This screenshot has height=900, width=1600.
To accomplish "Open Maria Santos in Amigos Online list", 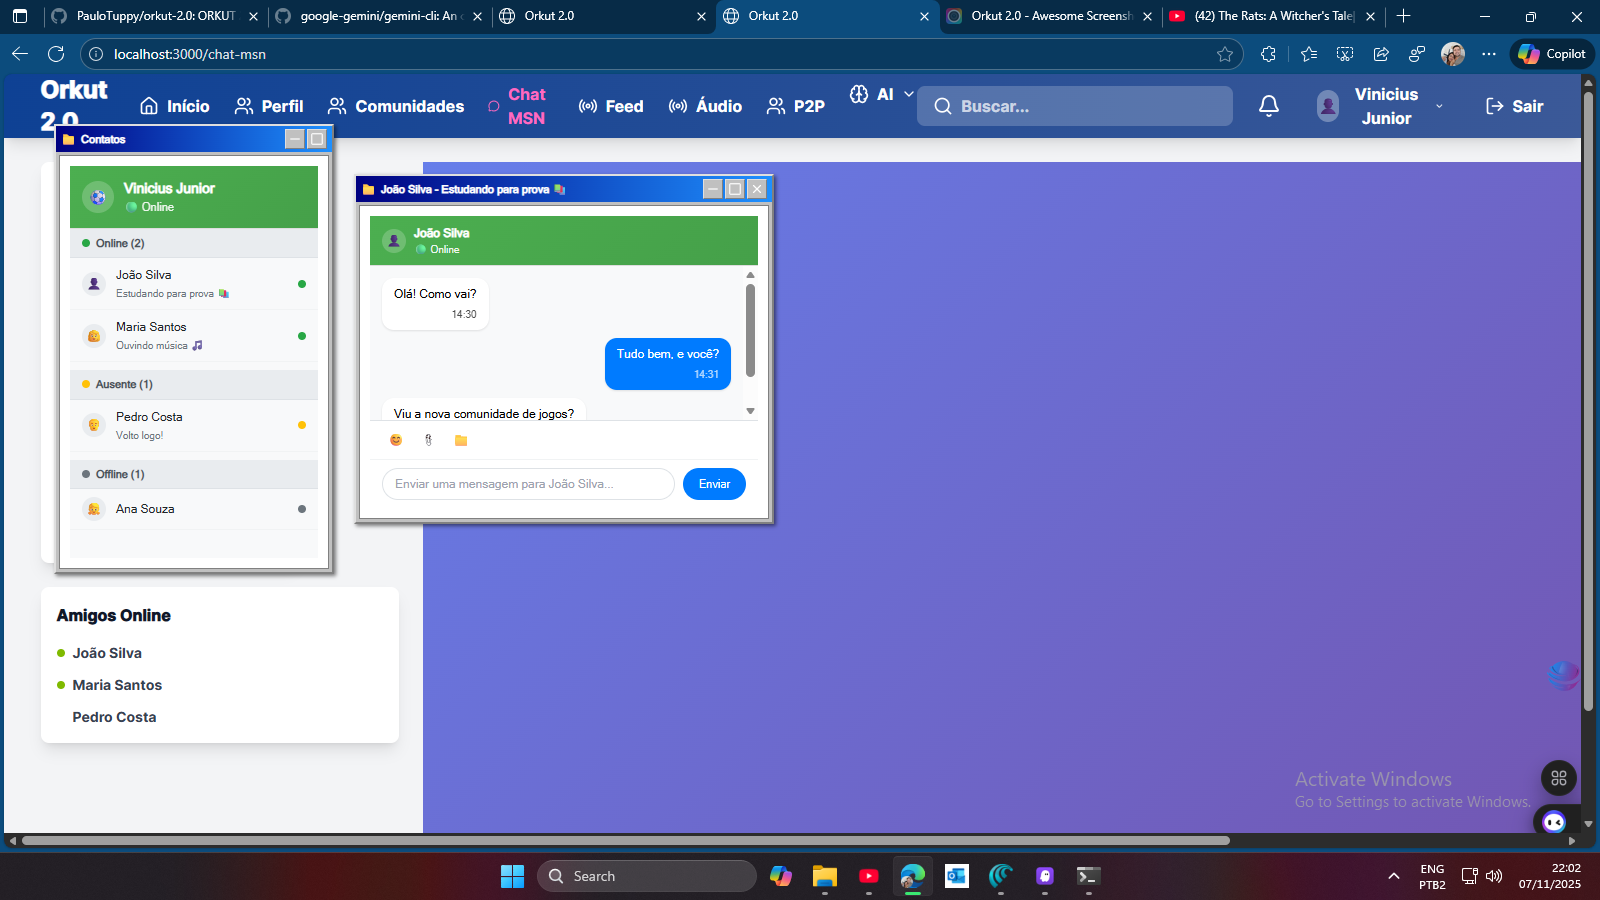I will pyautogui.click(x=117, y=685).
